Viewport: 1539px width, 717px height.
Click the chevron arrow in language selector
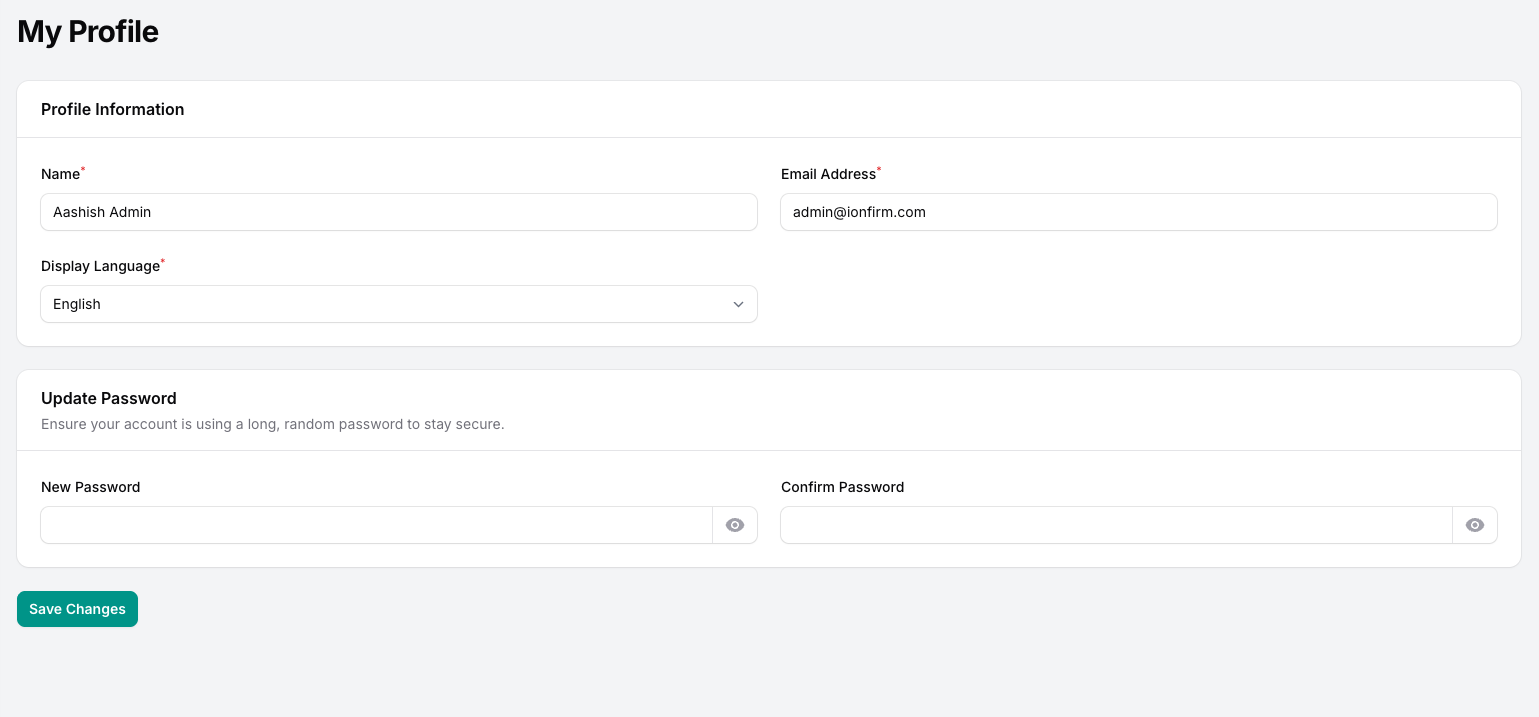click(x=738, y=304)
